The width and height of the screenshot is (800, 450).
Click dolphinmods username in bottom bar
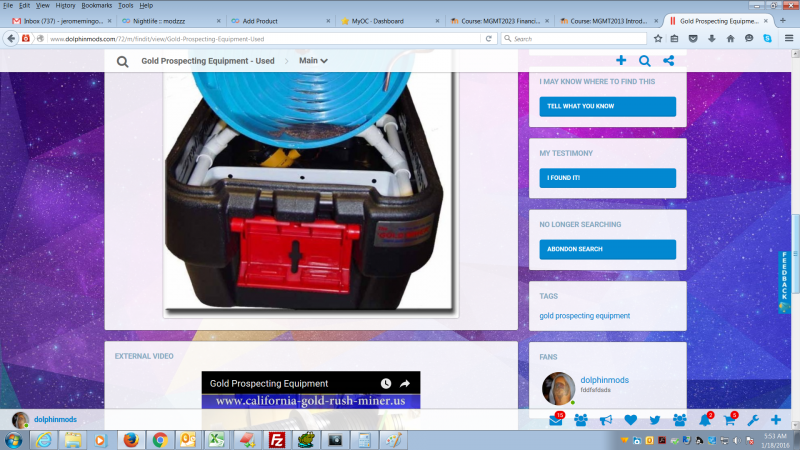coord(55,419)
